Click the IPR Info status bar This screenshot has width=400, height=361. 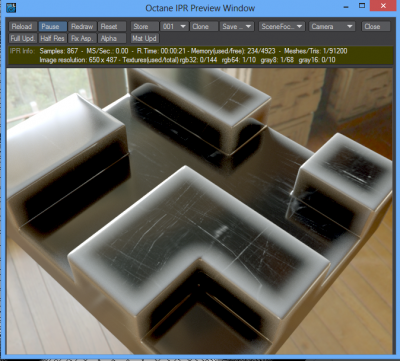[x=199, y=55]
